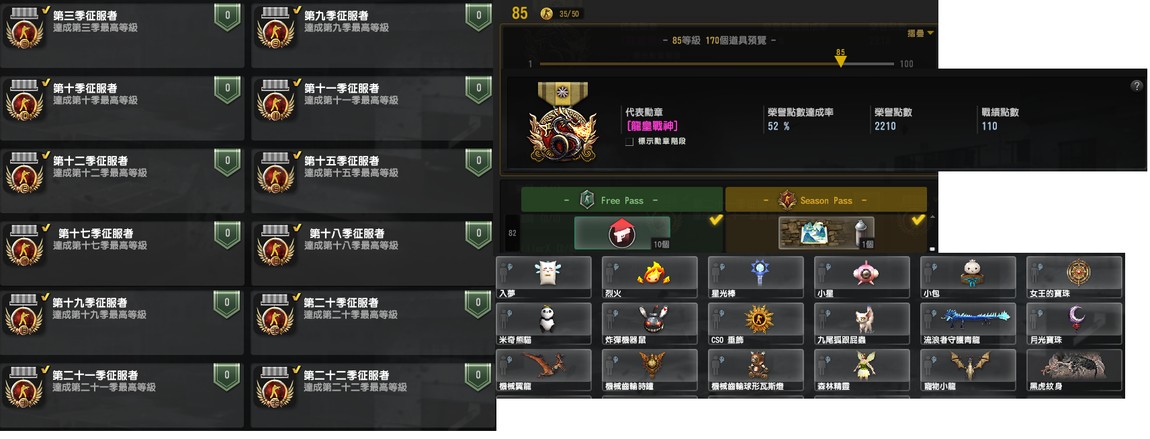Toggle the Free Pass reward checkmark
Screen dimensions: 1150x439
point(715,219)
